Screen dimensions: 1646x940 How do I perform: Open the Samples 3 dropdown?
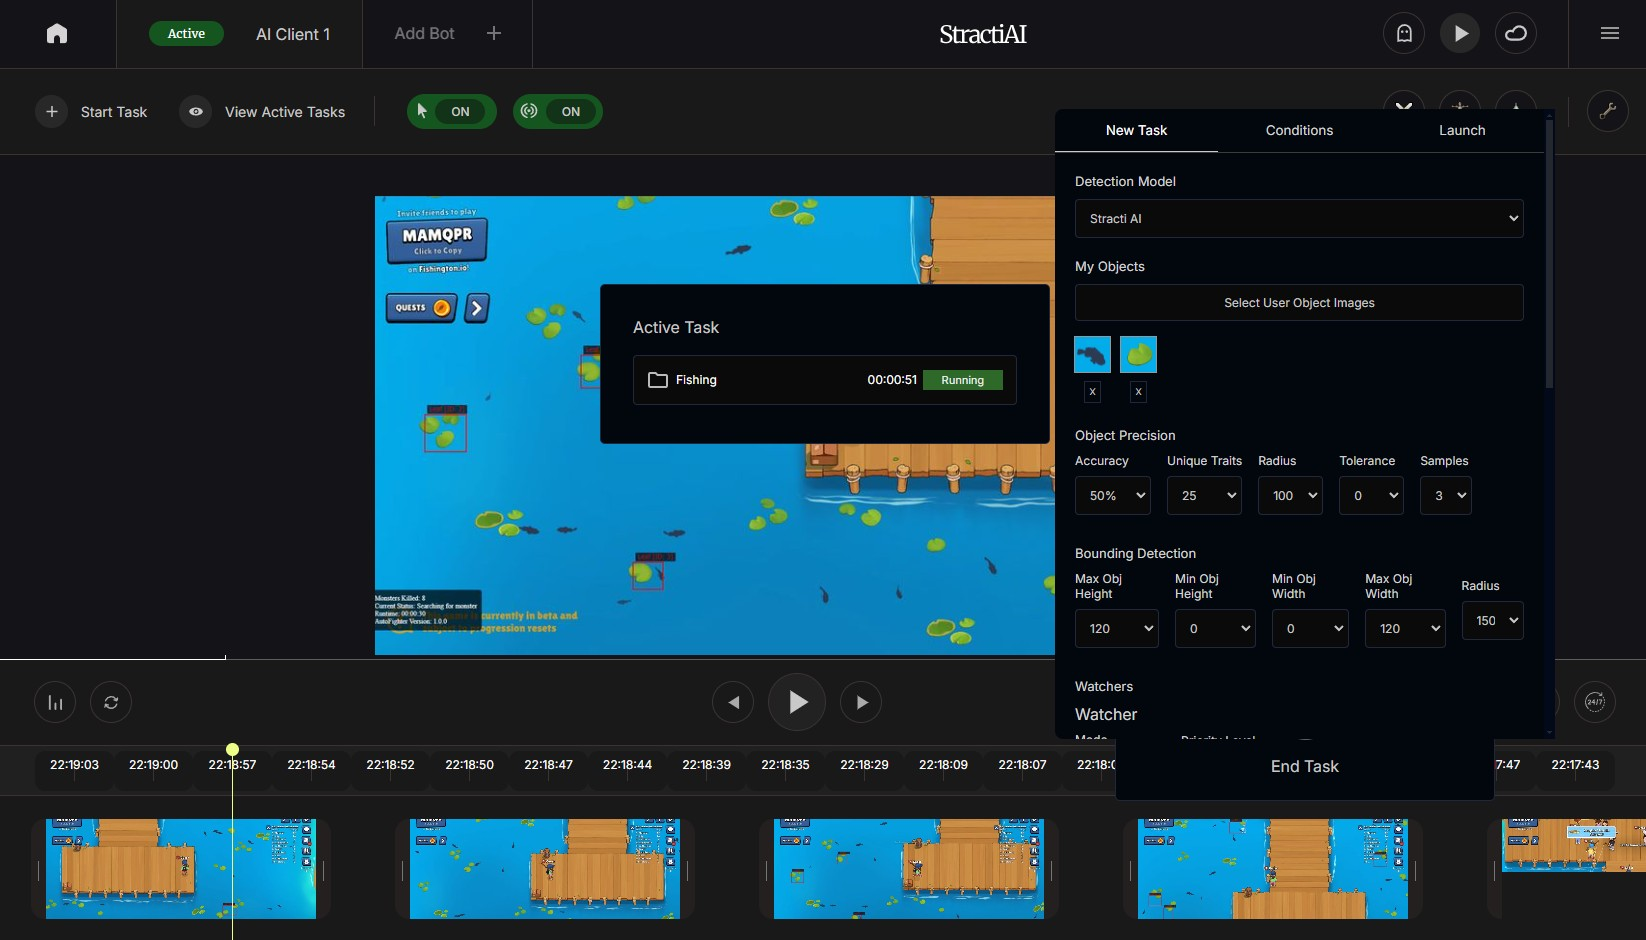click(1445, 495)
